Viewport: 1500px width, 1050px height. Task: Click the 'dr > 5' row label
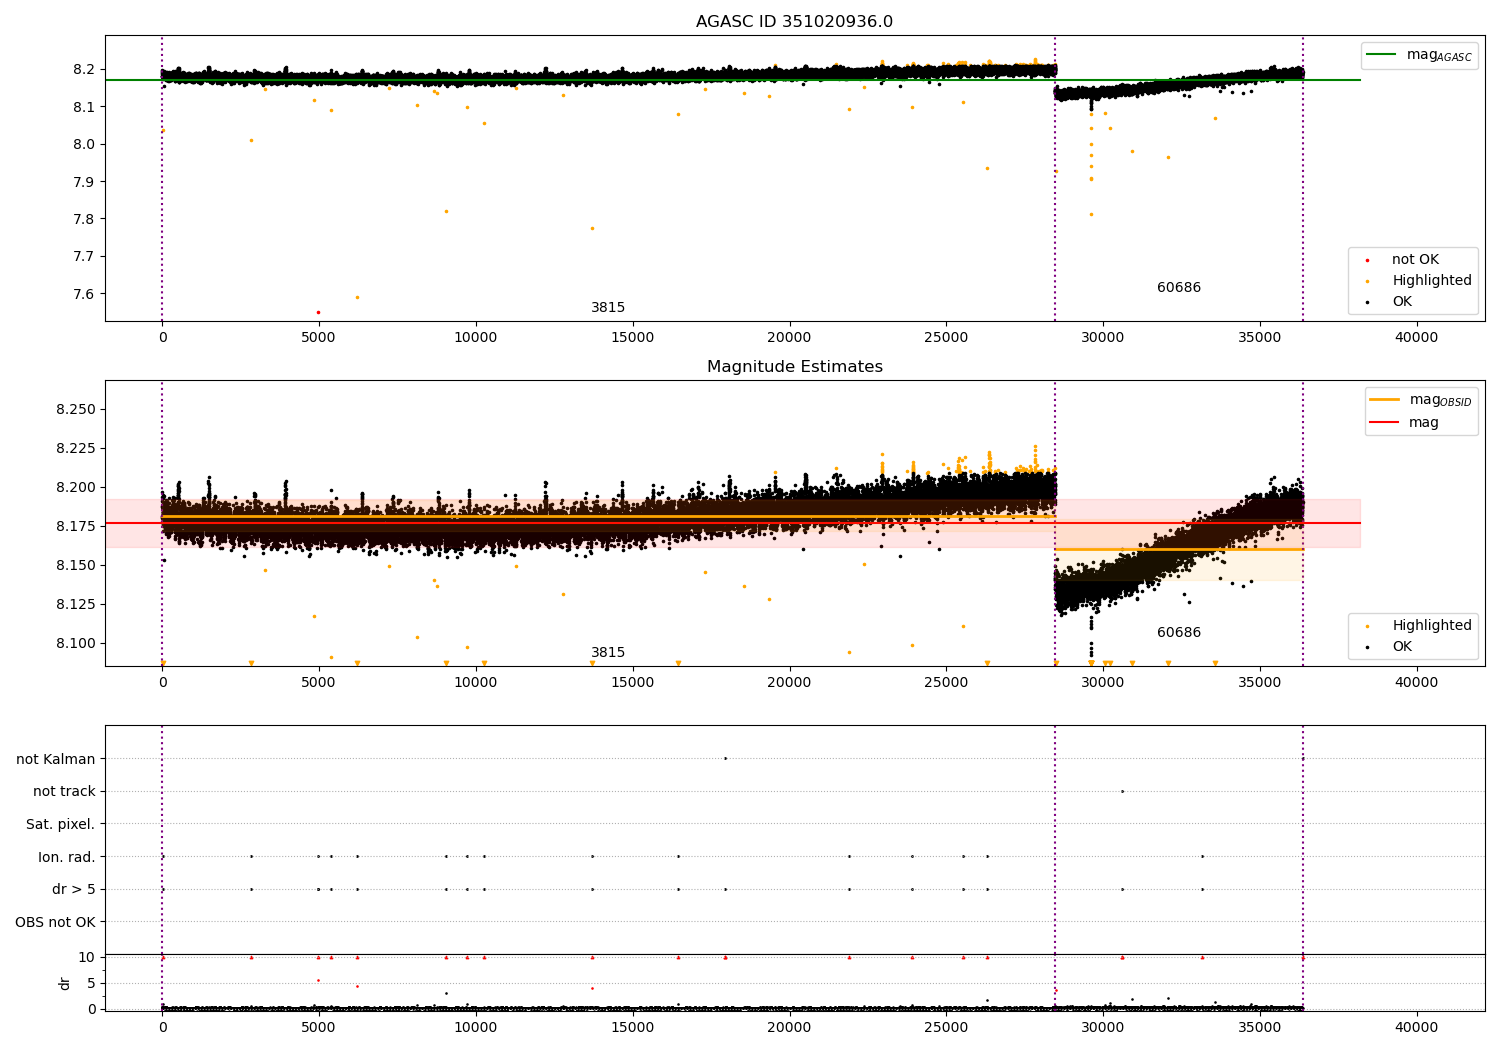[74, 890]
